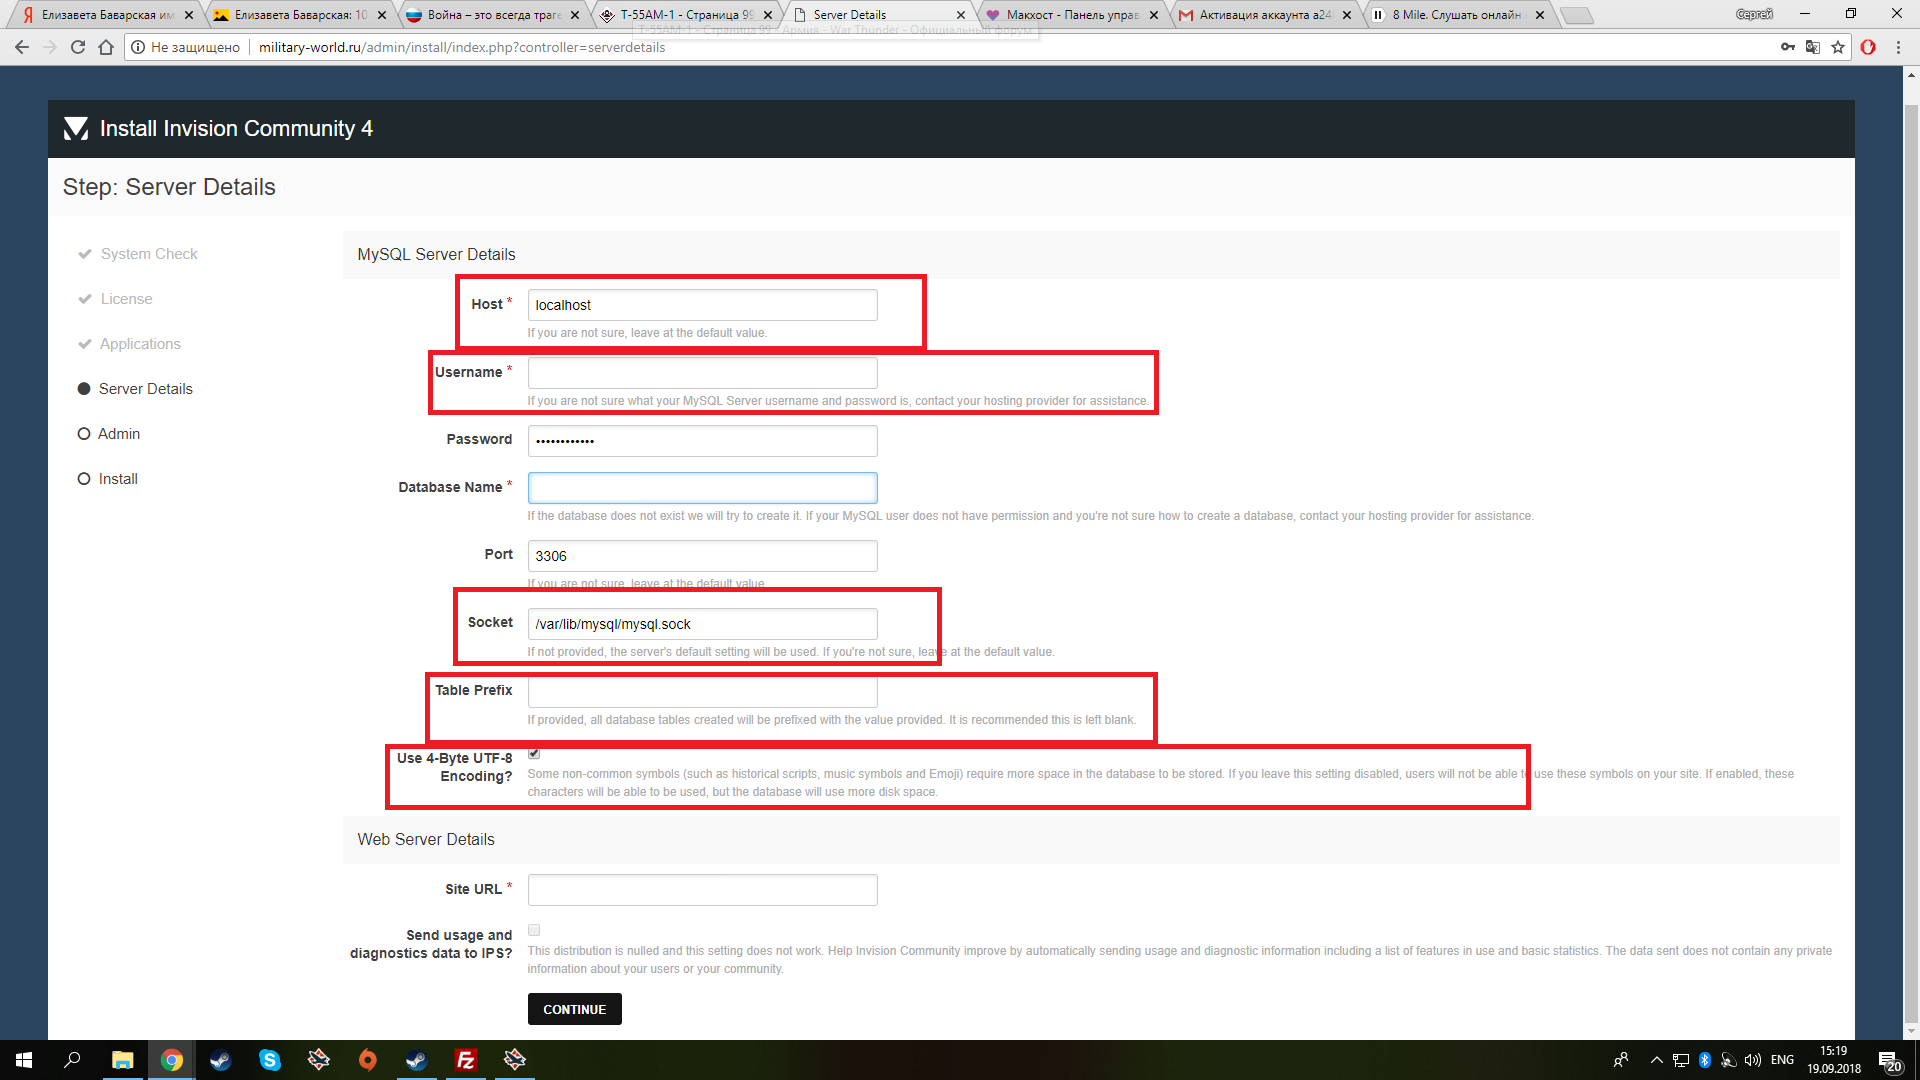Click the CONTINUE button
The width and height of the screenshot is (1920, 1080).
[574, 1009]
